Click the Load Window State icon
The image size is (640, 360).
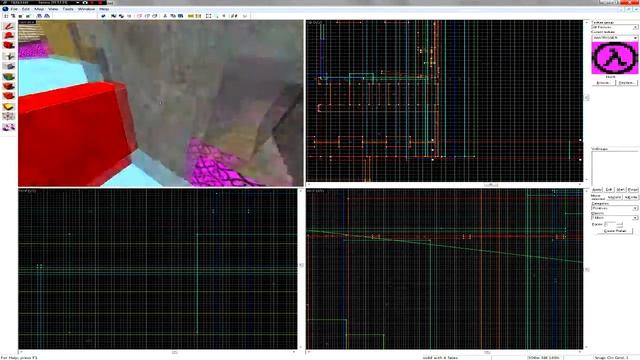[x=40, y=16]
